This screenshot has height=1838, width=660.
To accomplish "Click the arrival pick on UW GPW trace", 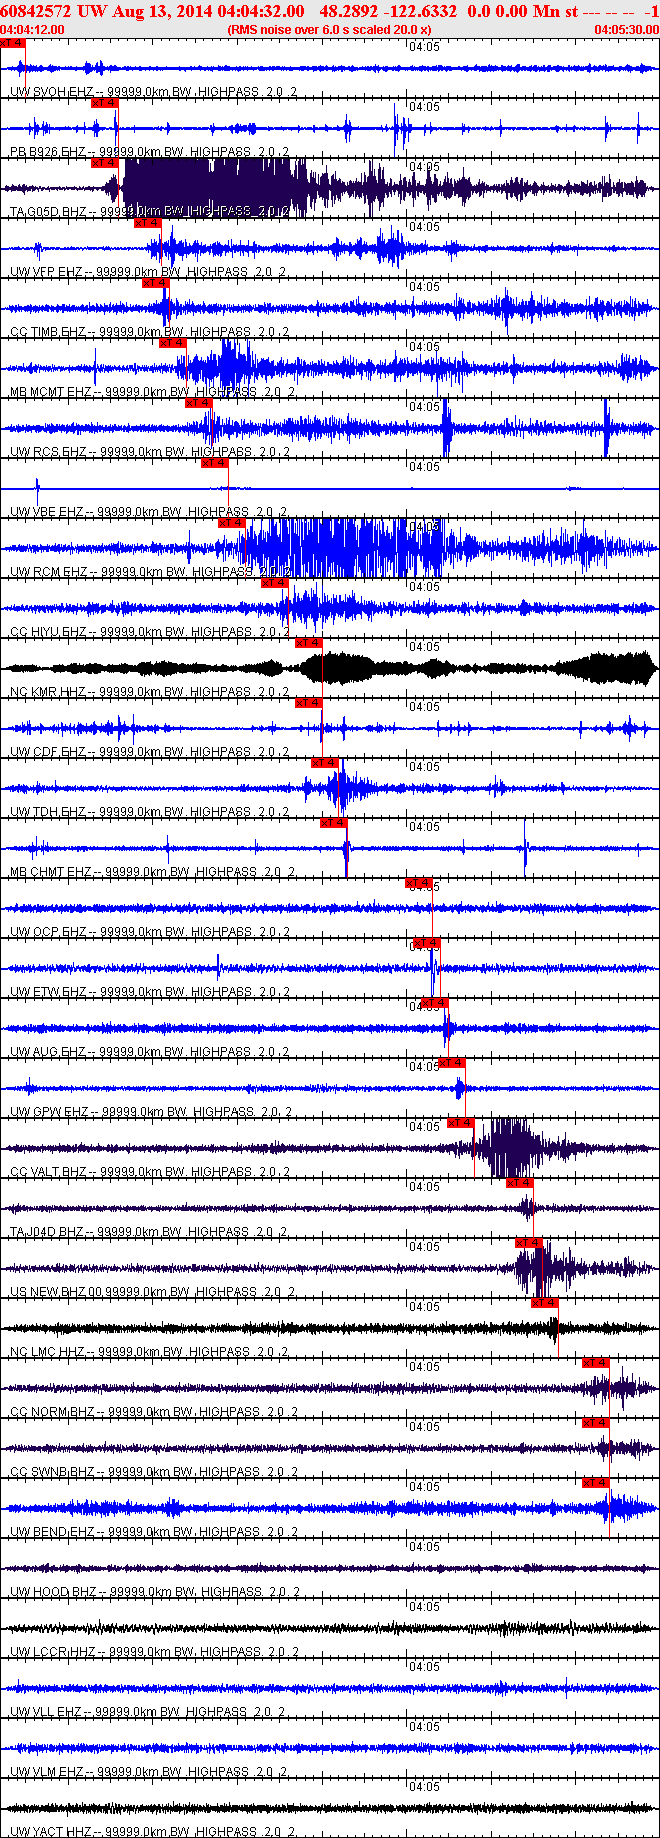I will (x=452, y=1063).
